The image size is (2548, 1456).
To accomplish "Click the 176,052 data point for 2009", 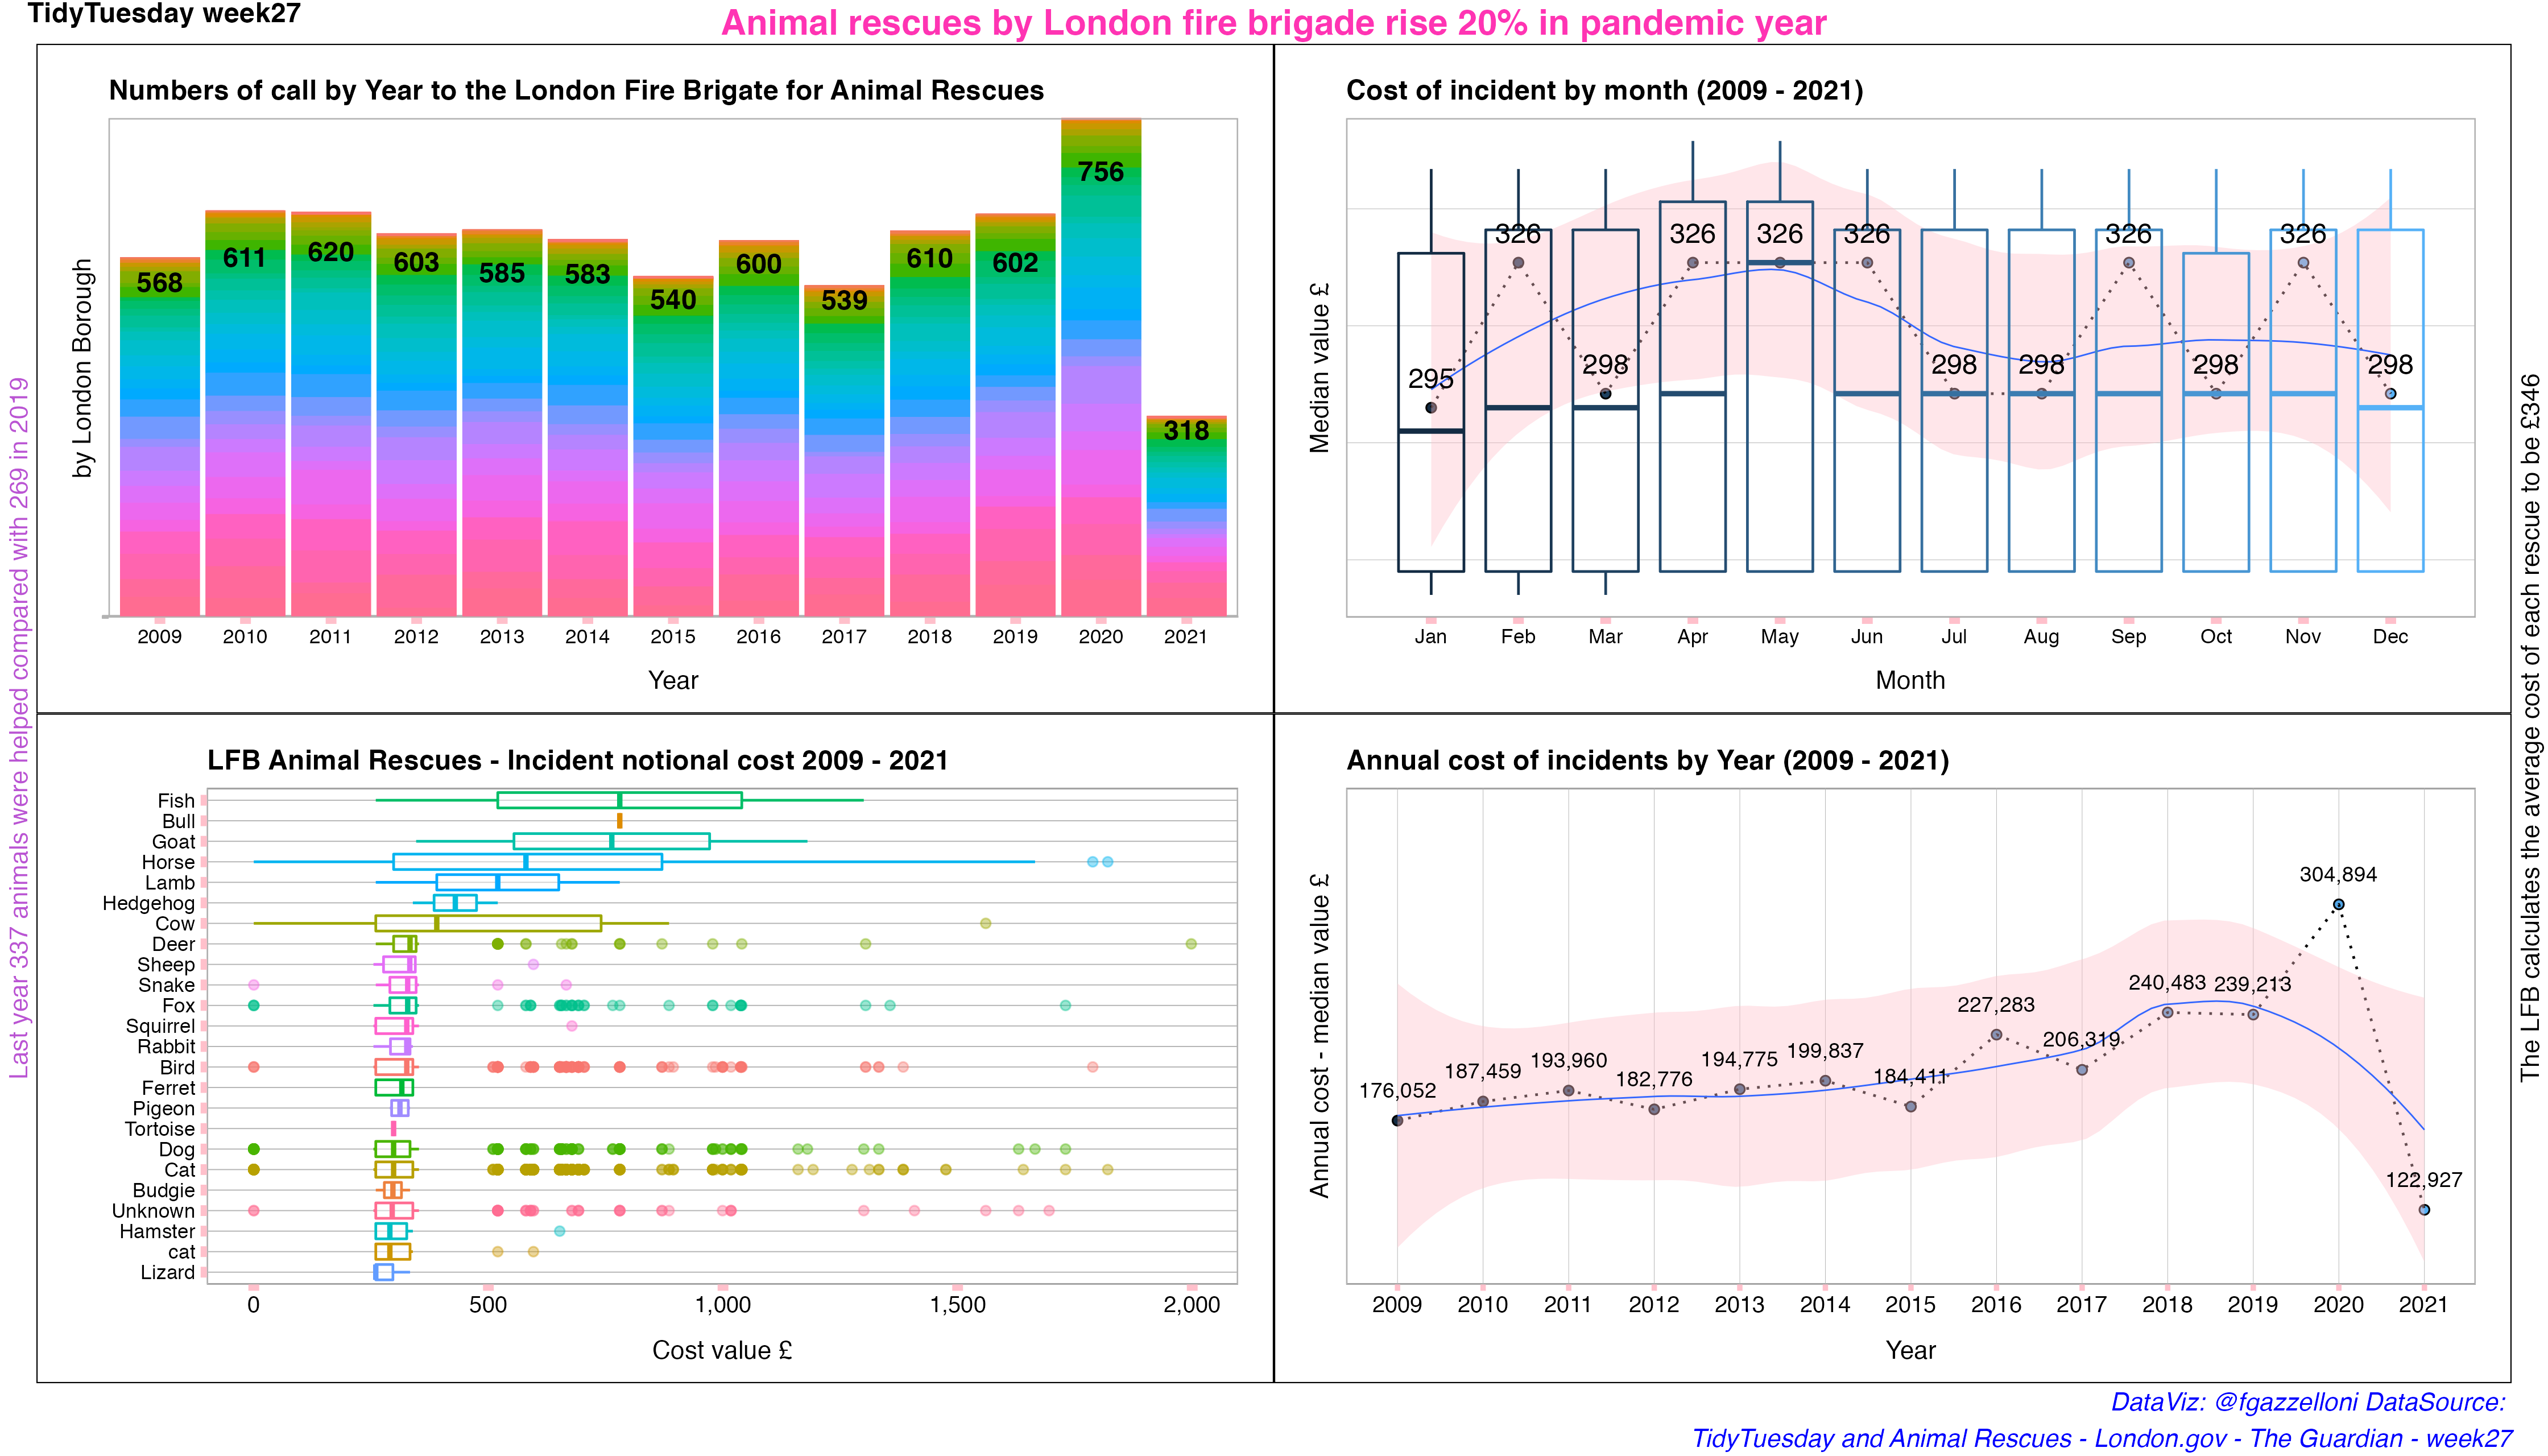I will [x=1397, y=1120].
